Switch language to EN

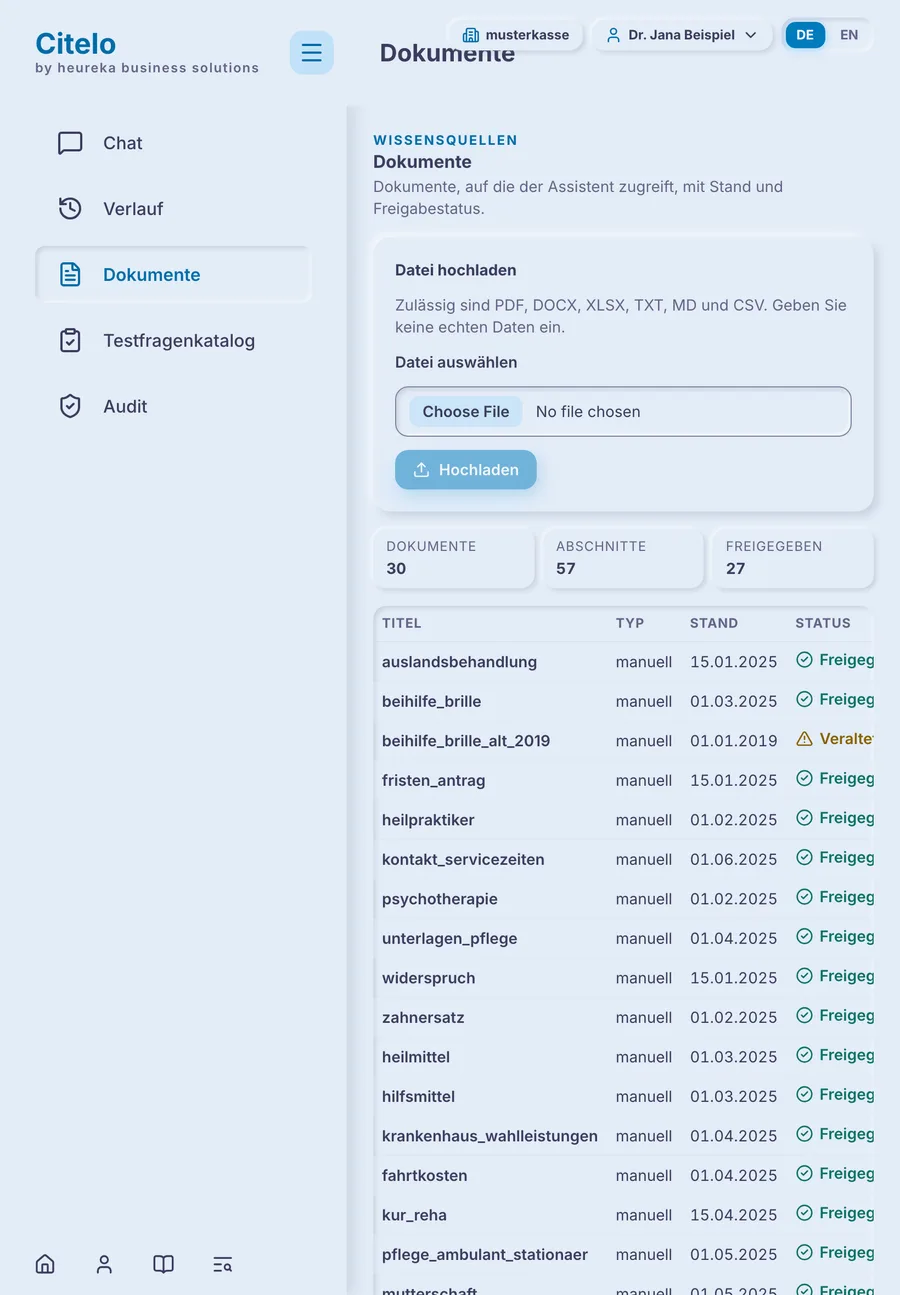coord(849,35)
